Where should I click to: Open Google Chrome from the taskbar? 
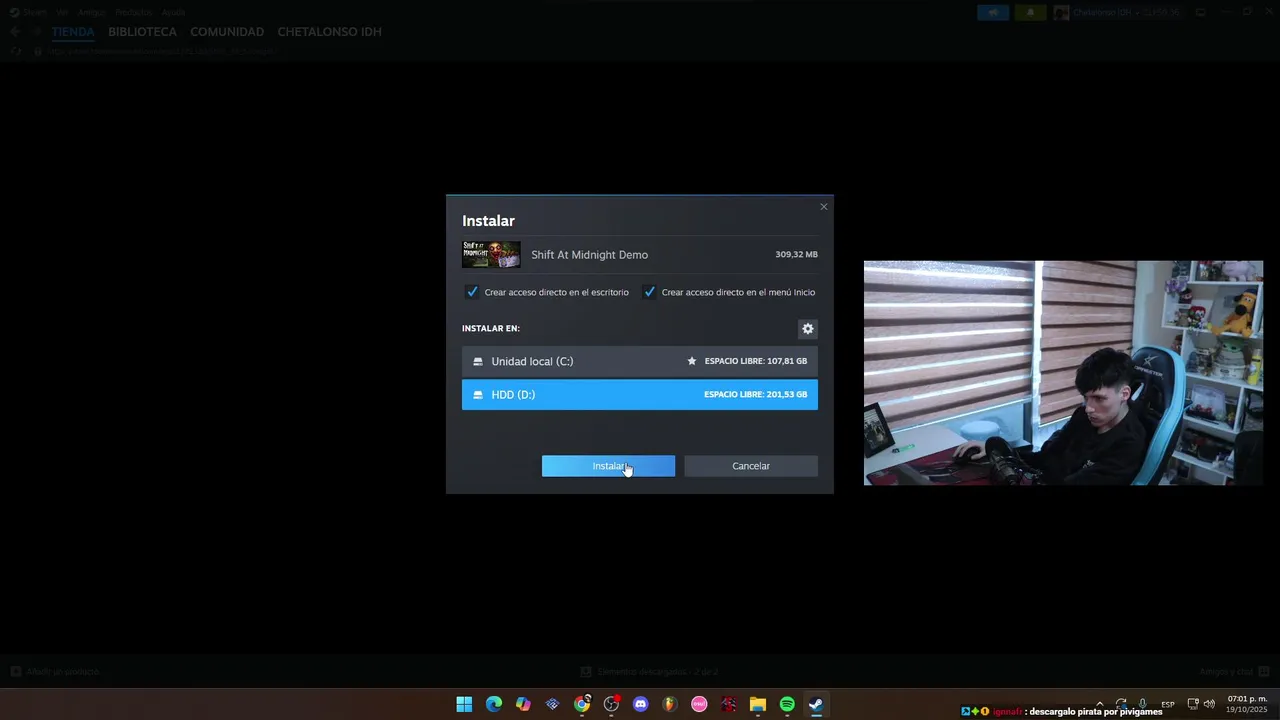pyautogui.click(x=582, y=704)
